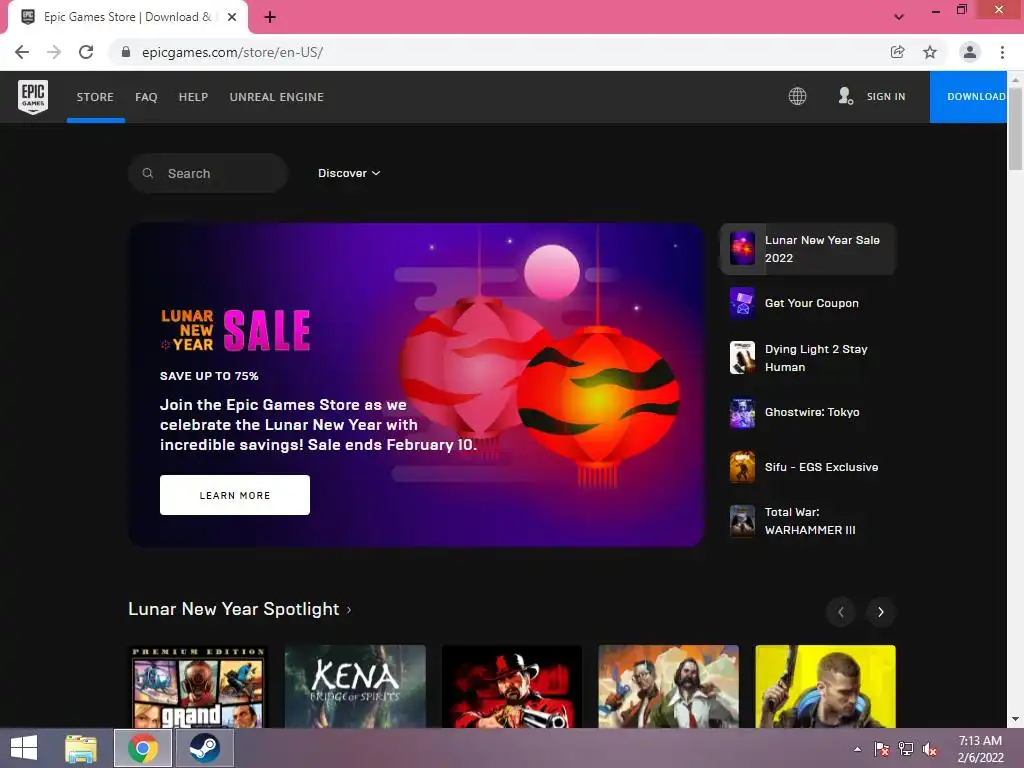Image resolution: width=1024 pixels, height=768 pixels.
Task: Open the Kena Bridge of Spirits card
Action: (x=355, y=686)
